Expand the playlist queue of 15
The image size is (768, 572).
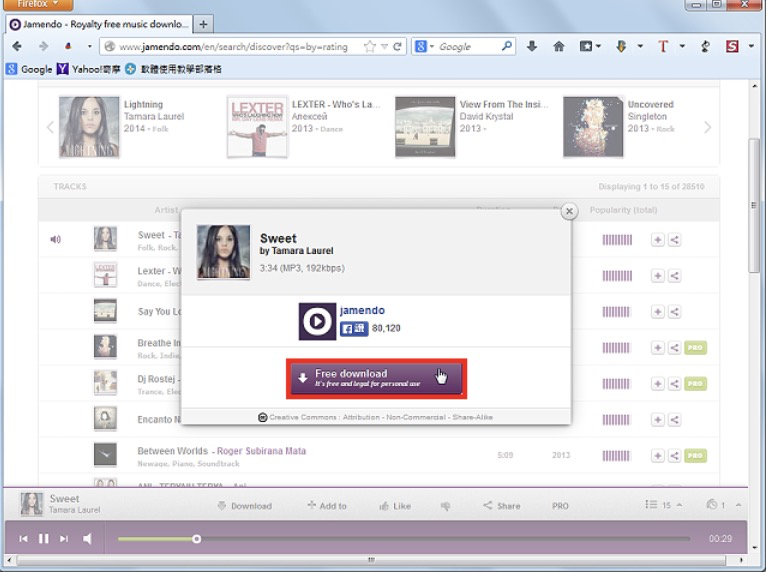664,505
